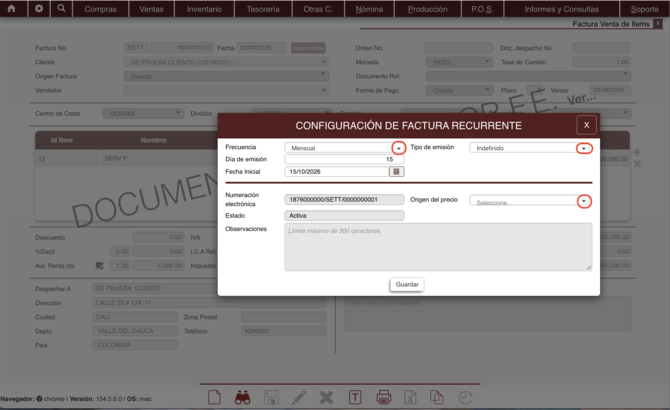Click the Fecha field in invoice header
Viewport: 670px width, 410px height.
[x=262, y=47]
